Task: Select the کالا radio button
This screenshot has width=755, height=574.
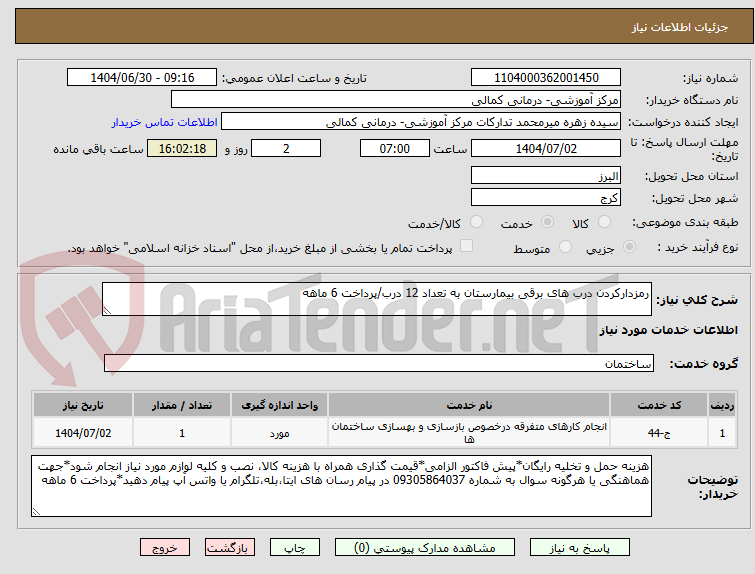Action: (604, 222)
